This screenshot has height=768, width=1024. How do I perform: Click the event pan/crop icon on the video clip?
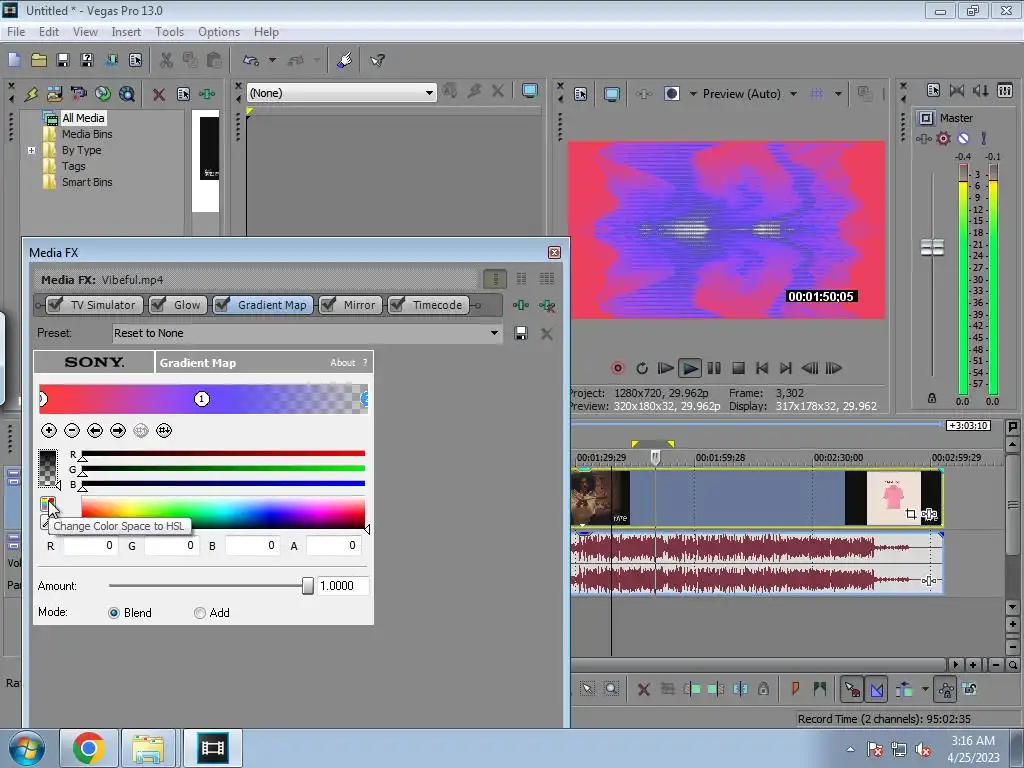[x=910, y=515]
